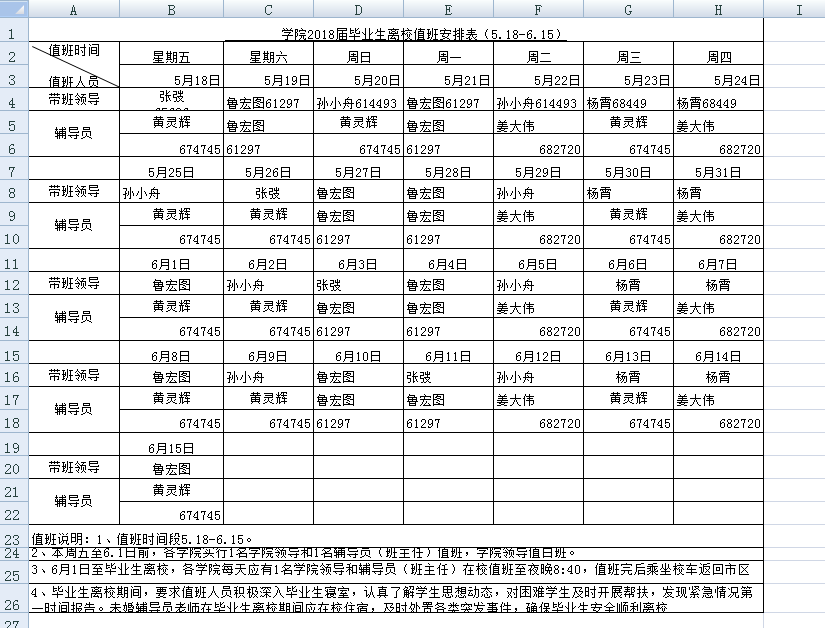Select the 5月24日 date cell

[x=718, y=80]
